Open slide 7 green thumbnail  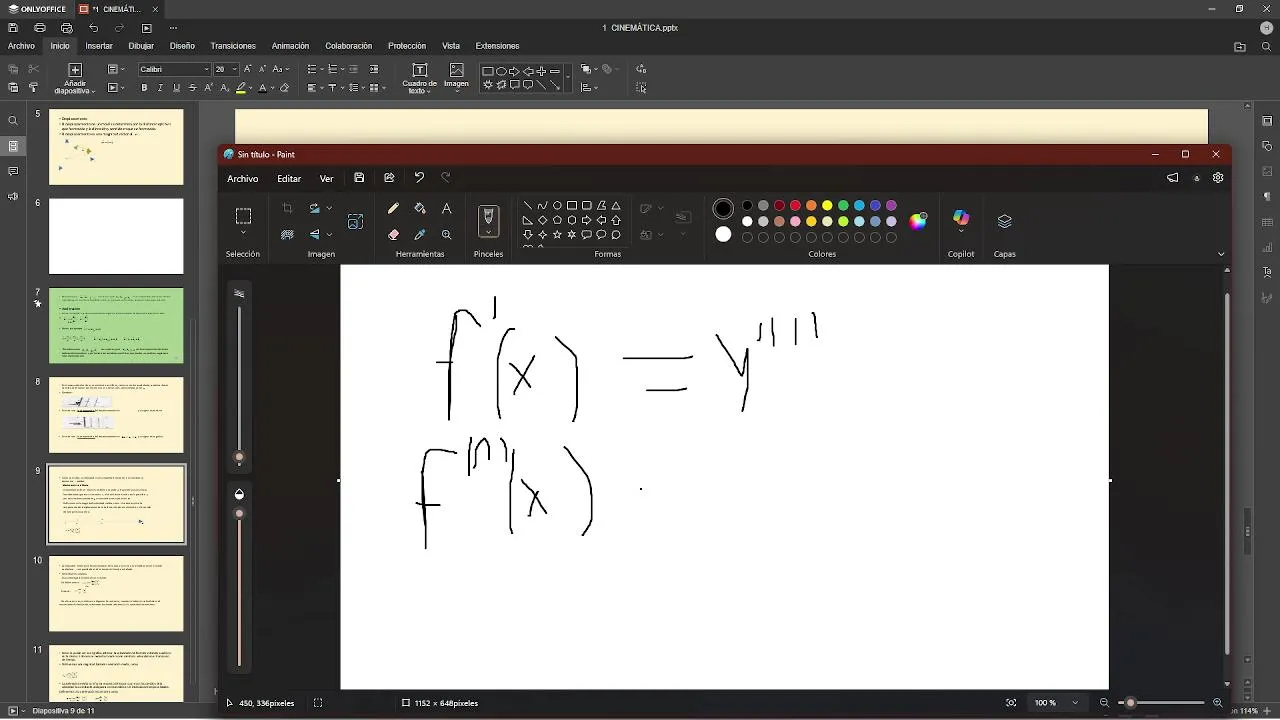(116, 326)
